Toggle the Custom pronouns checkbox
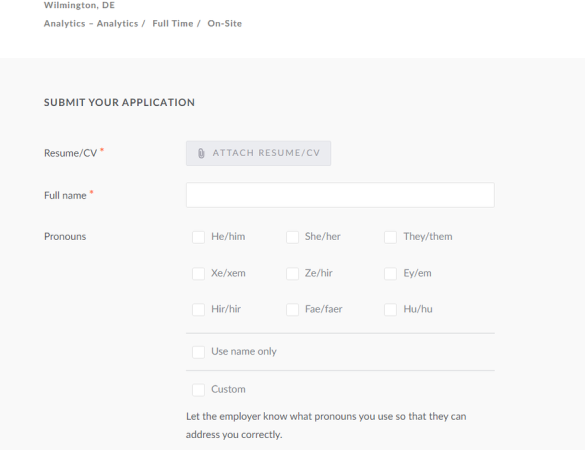 (198, 390)
